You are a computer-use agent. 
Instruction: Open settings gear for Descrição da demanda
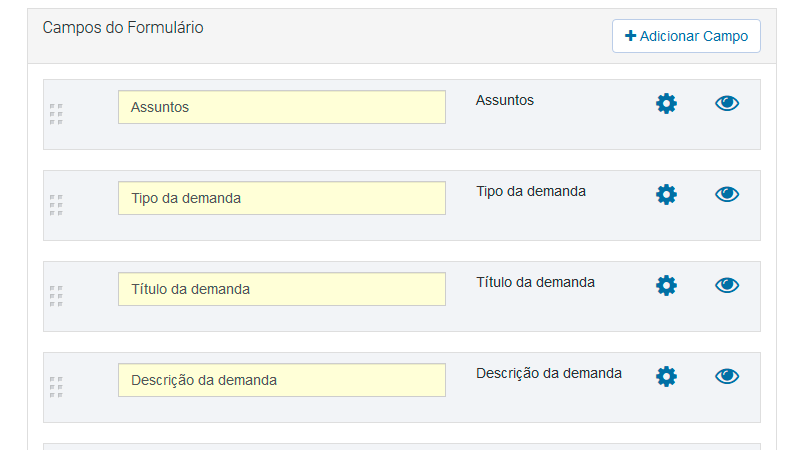click(x=666, y=377)
